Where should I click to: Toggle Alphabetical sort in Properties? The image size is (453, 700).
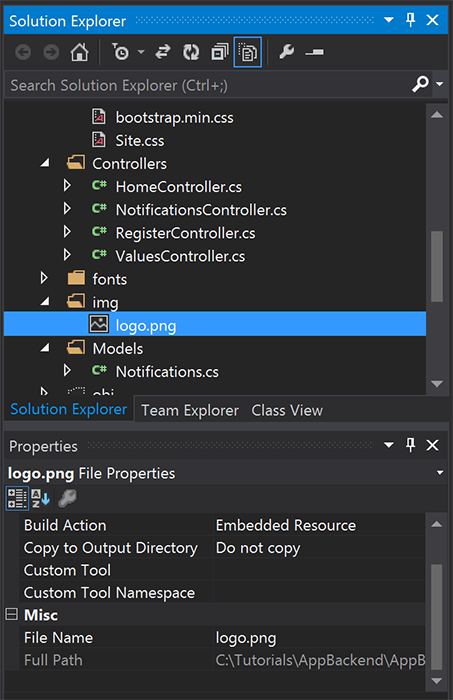[40, 498]
